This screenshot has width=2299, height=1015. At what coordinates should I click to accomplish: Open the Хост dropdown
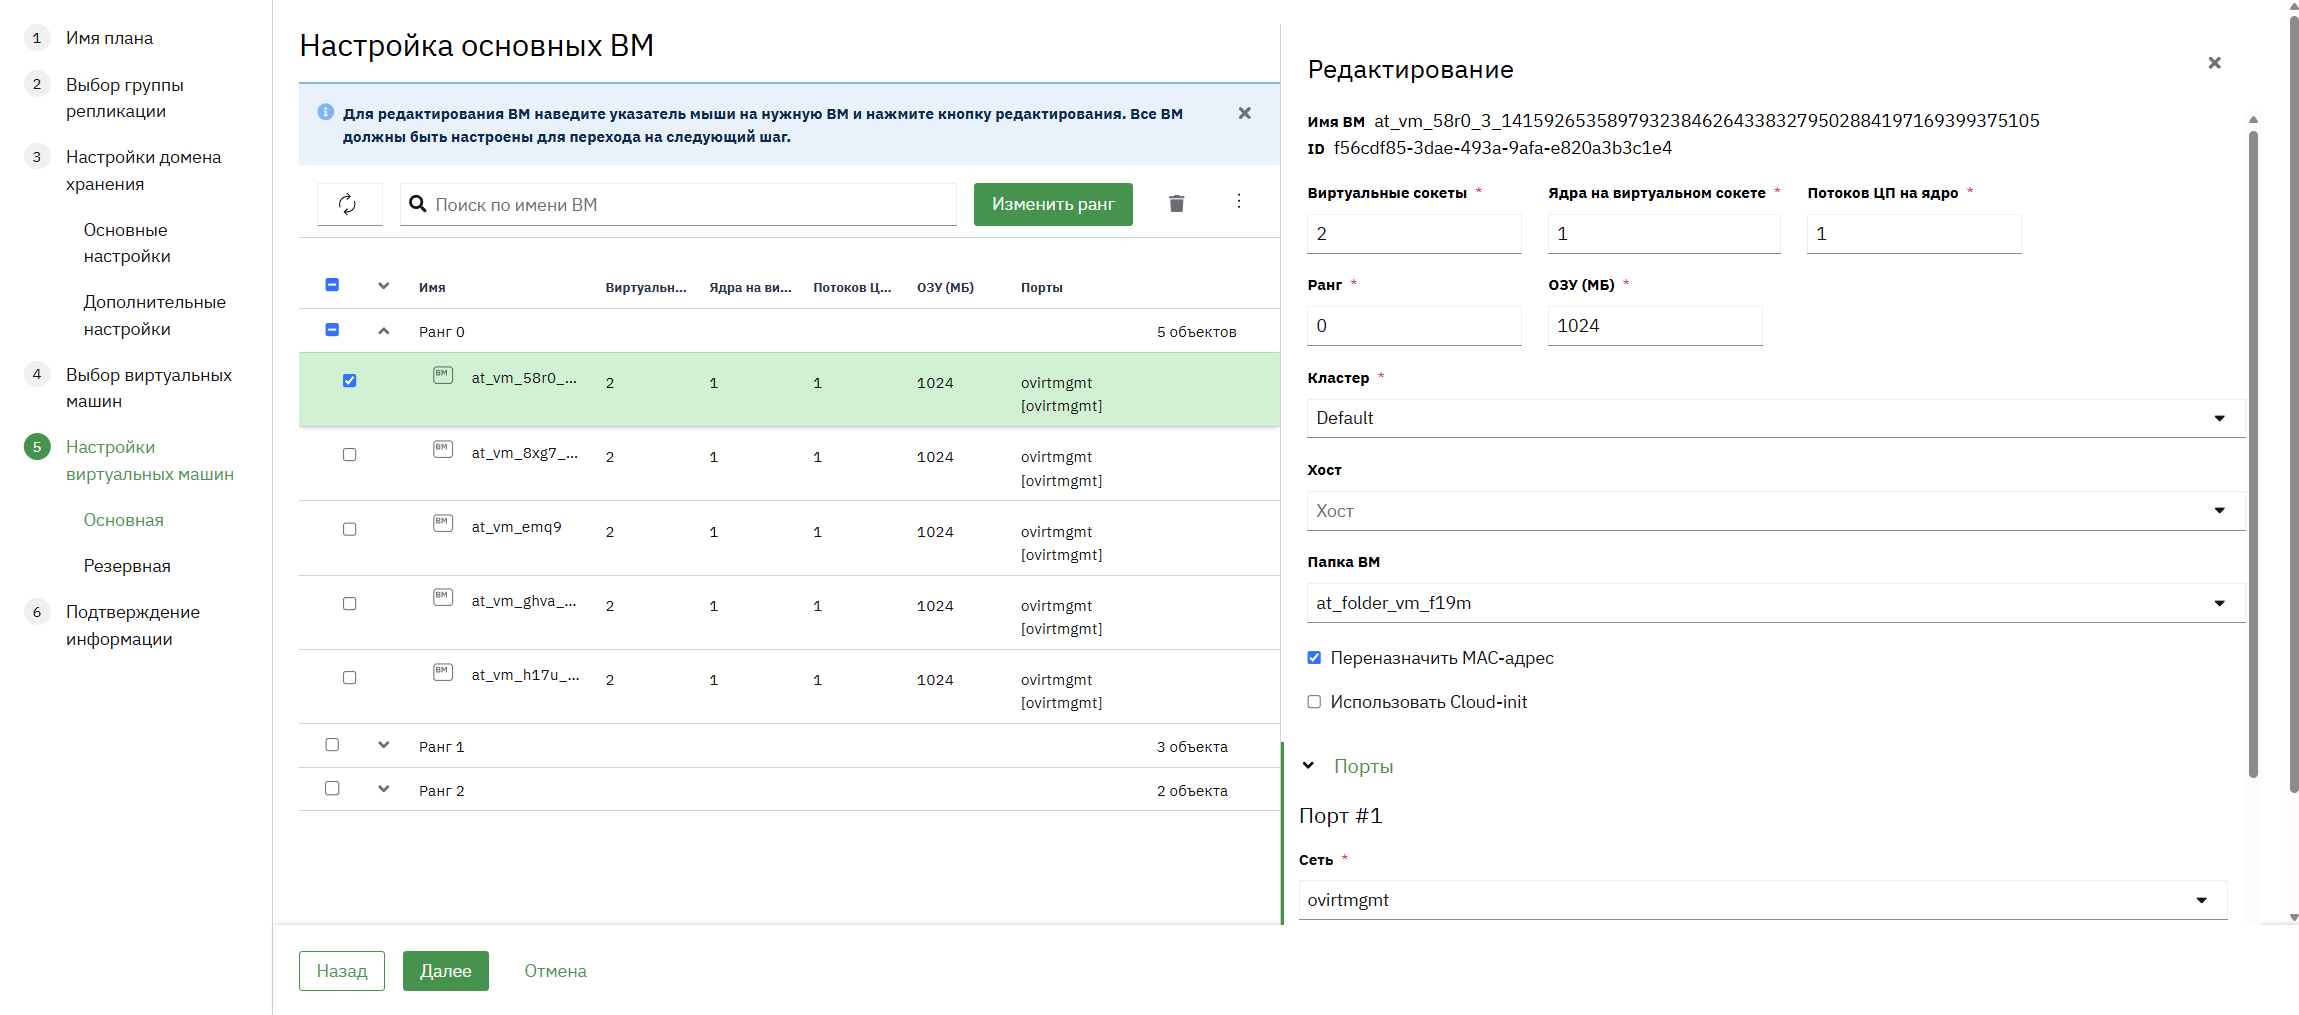[x=1775, y=511]
